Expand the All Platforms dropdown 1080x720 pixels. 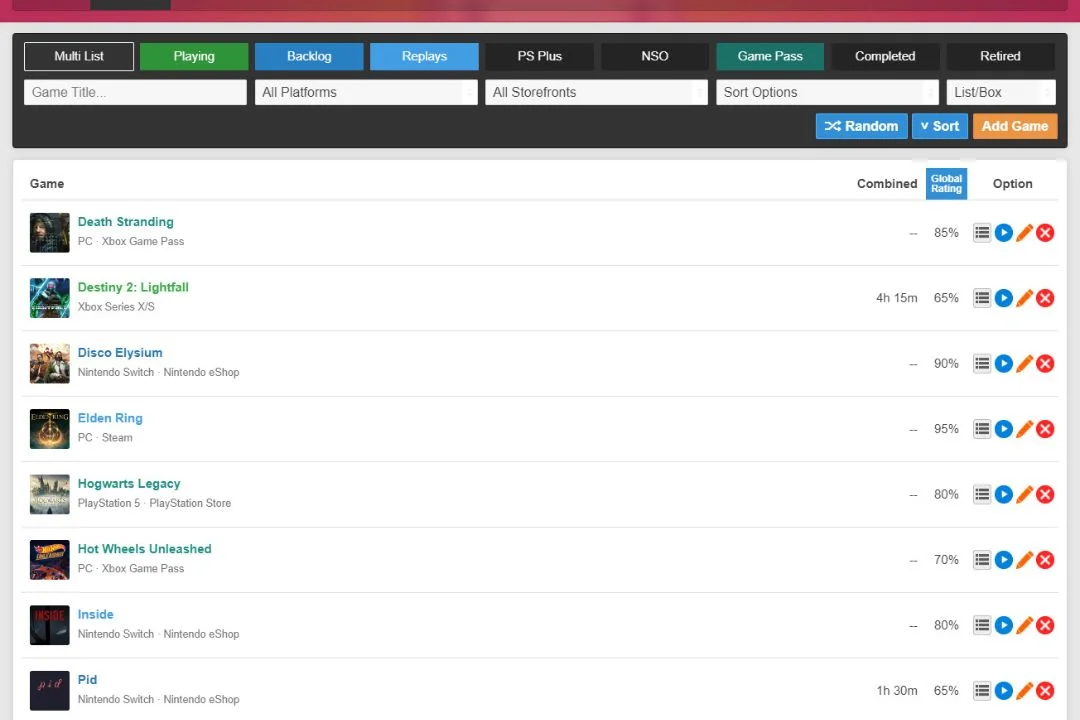tap(366, 92)
